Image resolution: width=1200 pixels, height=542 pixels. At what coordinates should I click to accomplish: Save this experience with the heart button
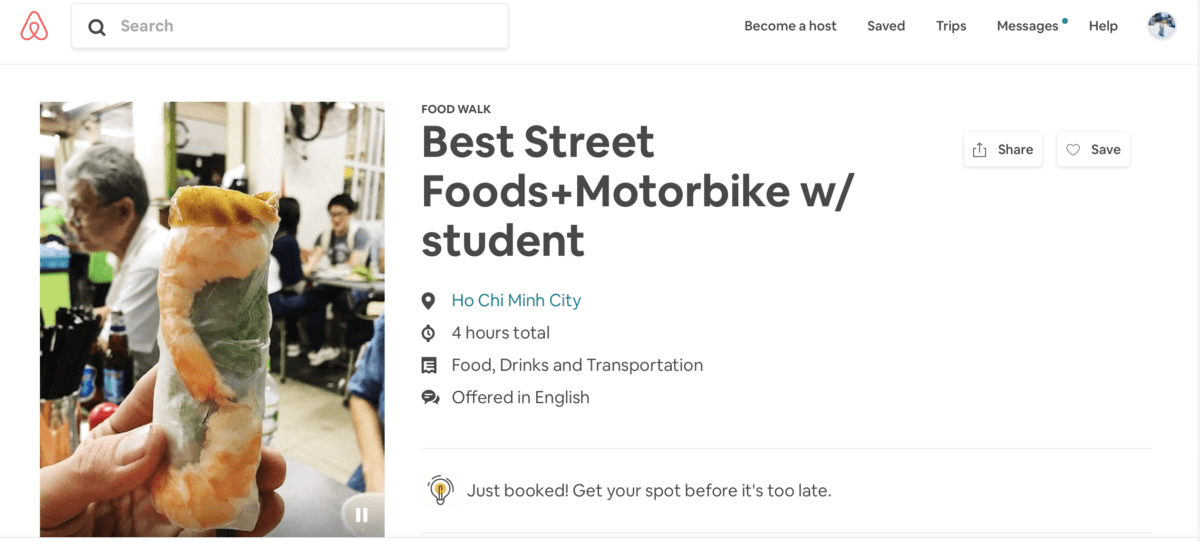point(1092,150)
